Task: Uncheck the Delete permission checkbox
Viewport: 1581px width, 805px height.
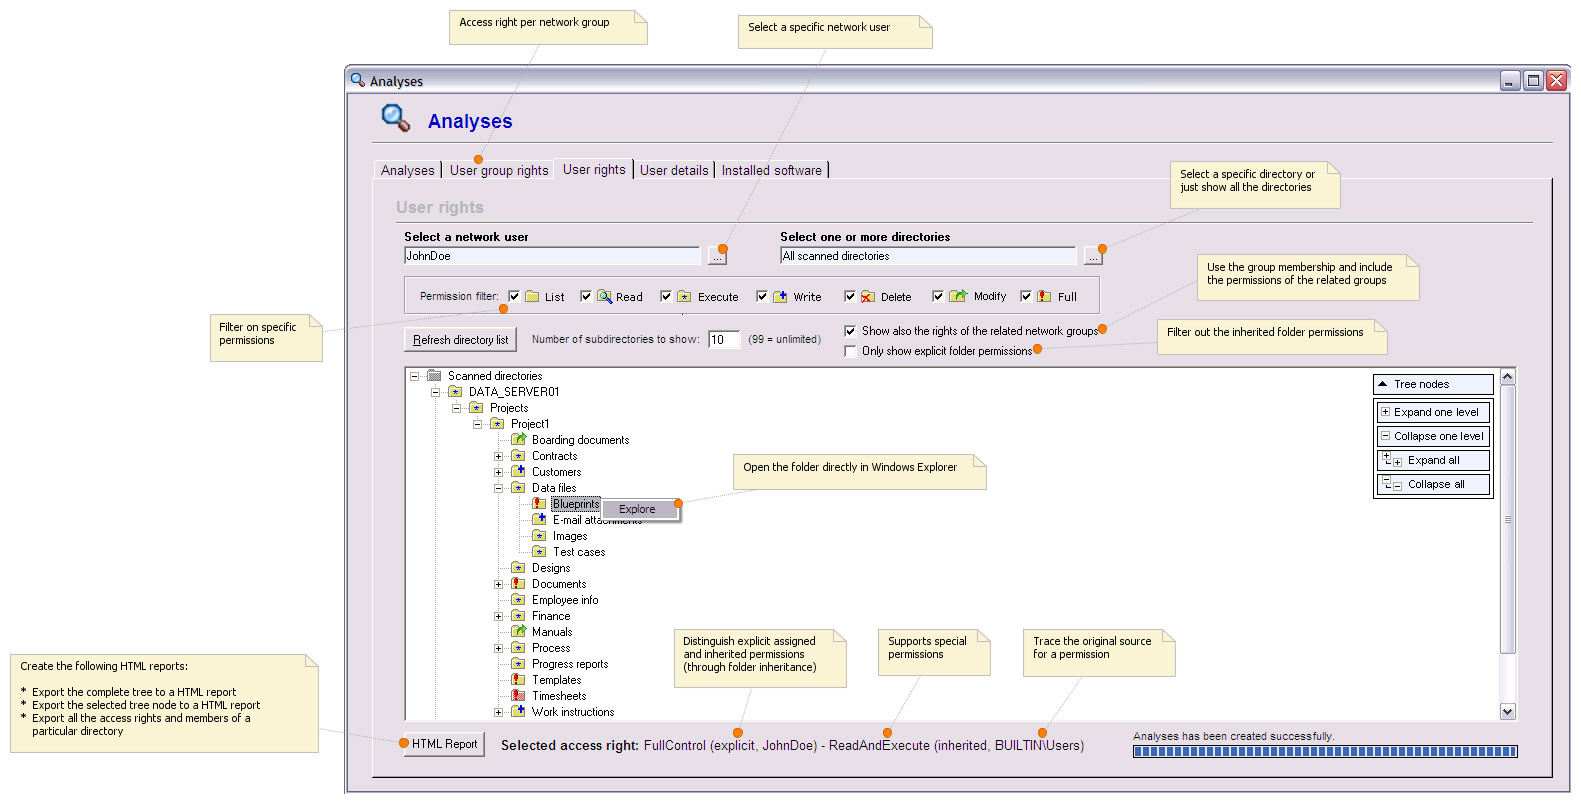Action: click(x=850, y=296)
